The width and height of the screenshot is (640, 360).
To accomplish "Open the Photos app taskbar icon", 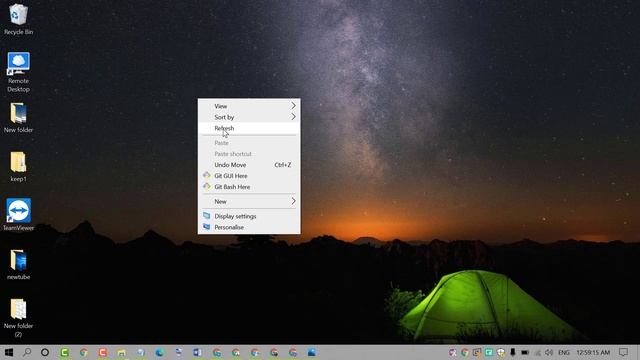I will pyautogui.click(x=312, y=352).
